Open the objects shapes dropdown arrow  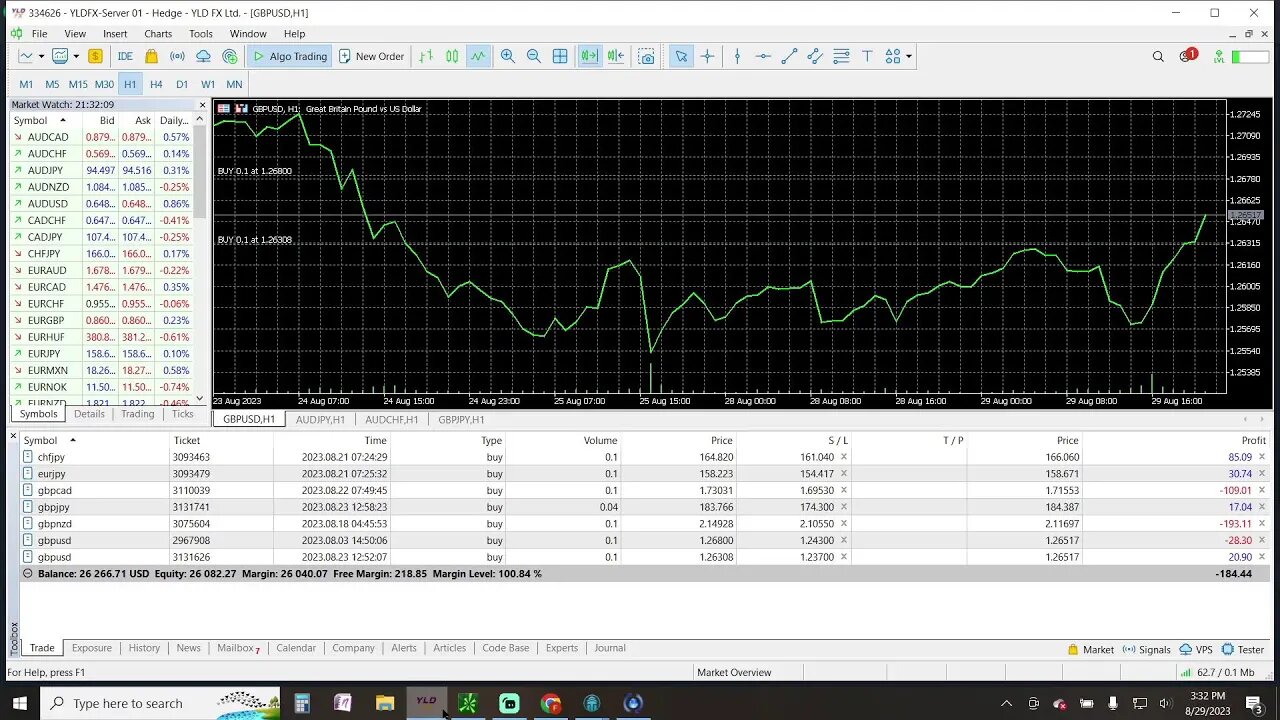click(x=908, y=57)
